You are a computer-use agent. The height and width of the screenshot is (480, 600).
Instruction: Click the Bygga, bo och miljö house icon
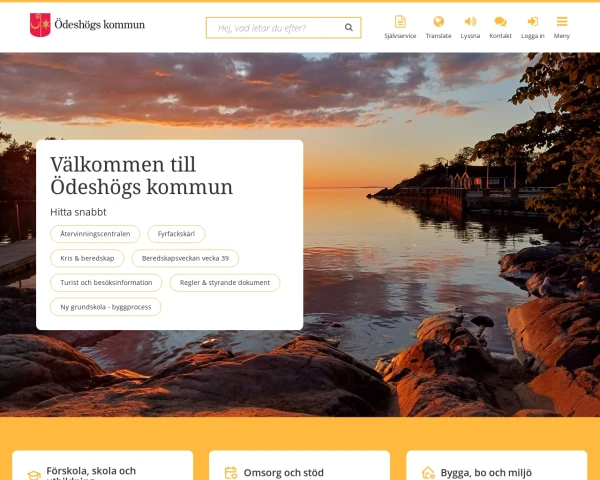click(x=428, y=473)
